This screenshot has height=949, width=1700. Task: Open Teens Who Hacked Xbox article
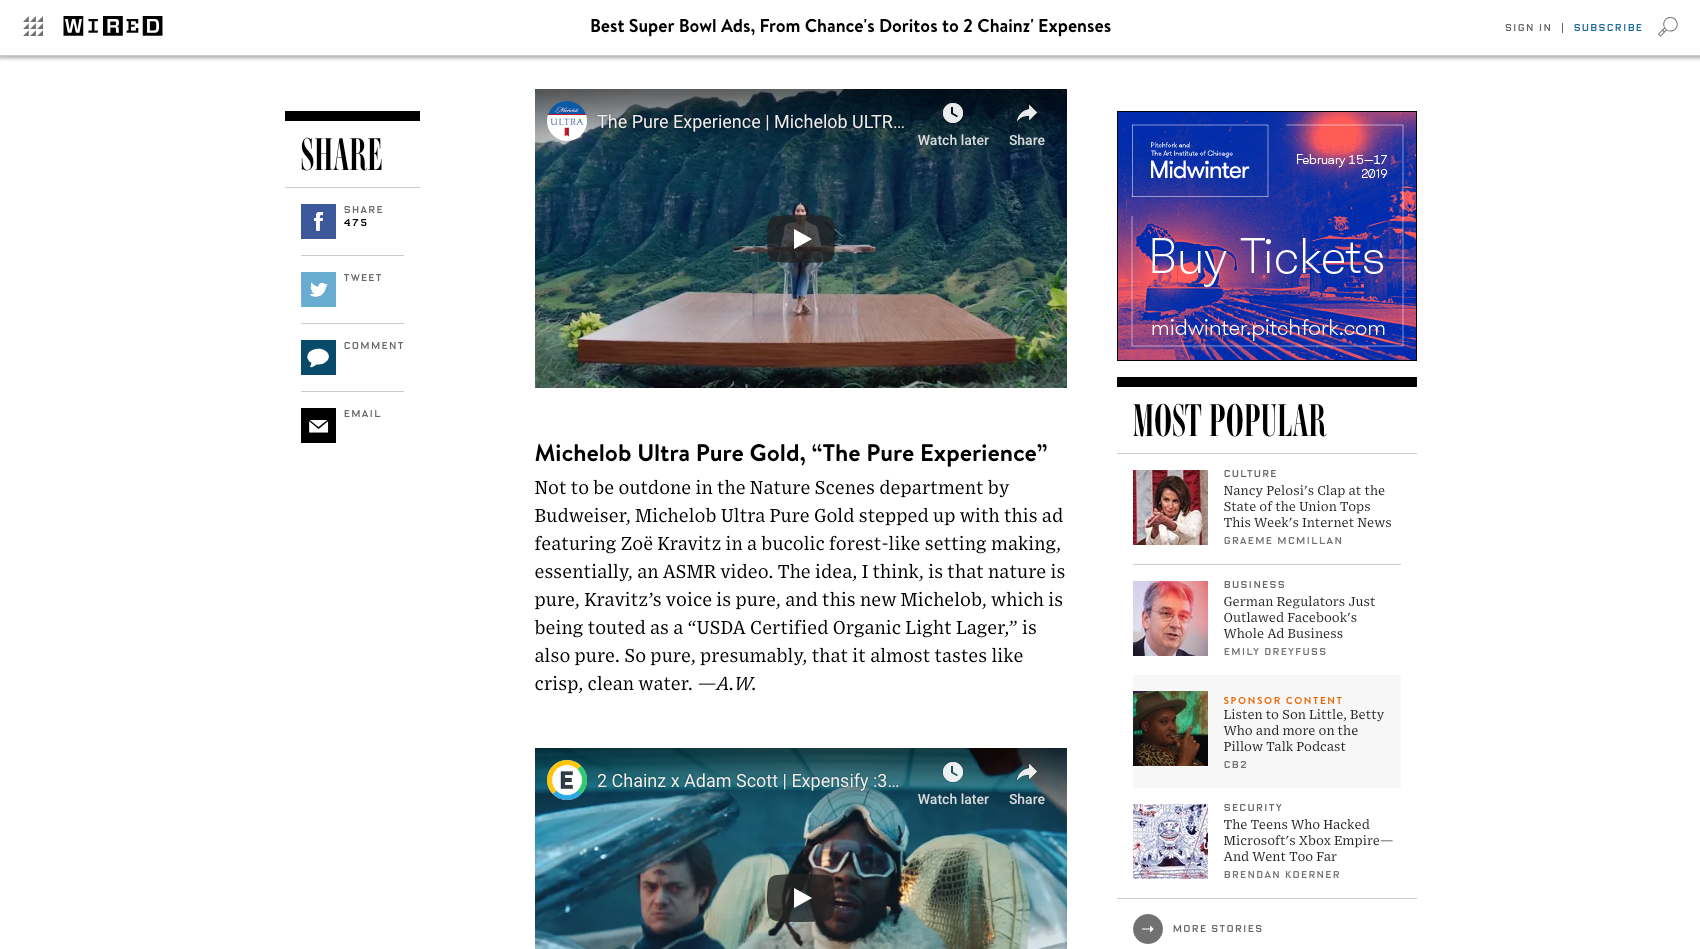coord(1307,840)
